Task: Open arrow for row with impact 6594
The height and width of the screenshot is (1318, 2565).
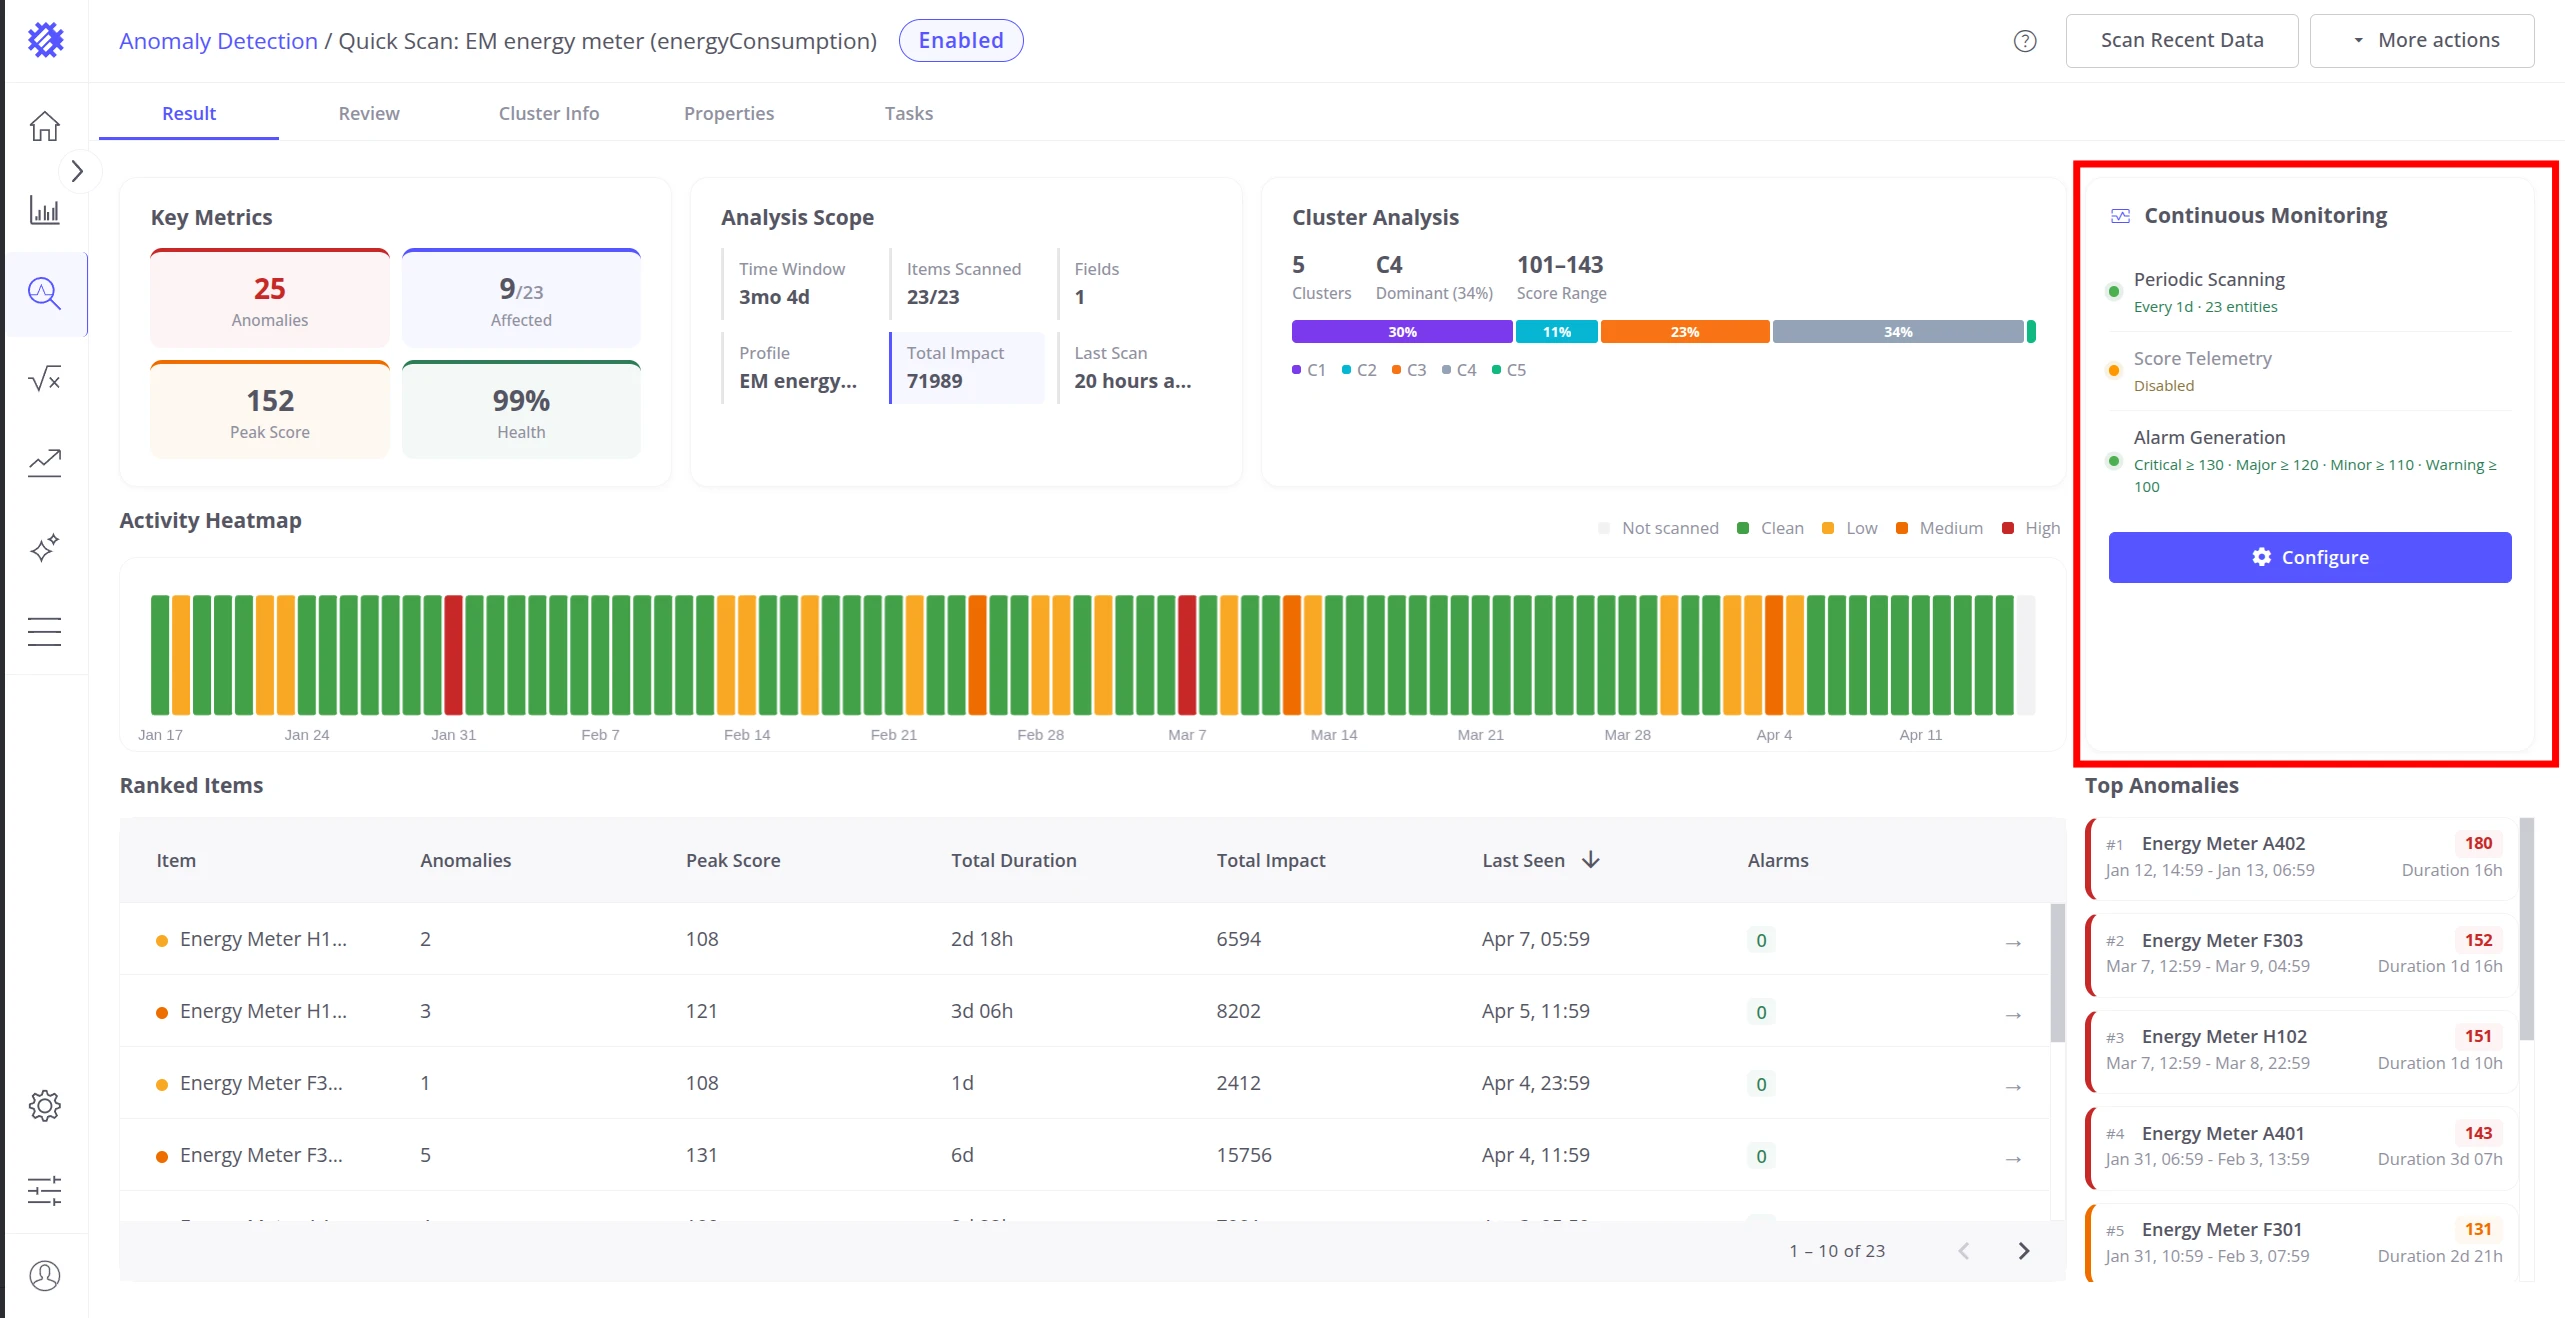Action: (x=2013, y=943)
